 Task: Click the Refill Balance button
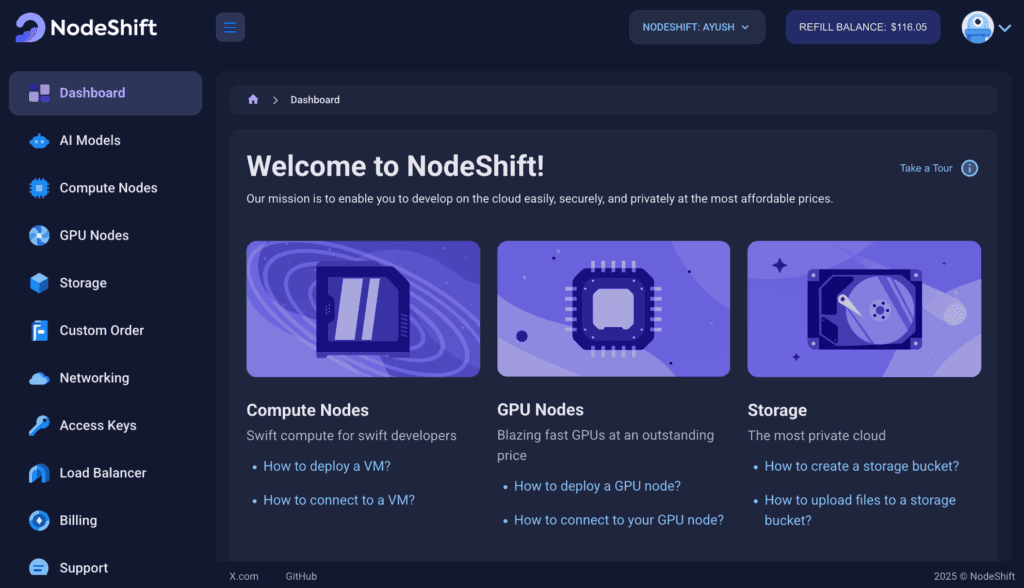[862, 27]
